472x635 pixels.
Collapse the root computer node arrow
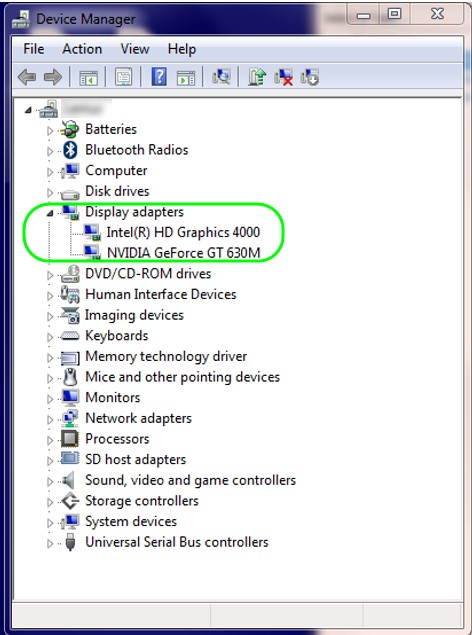point(28,110)
